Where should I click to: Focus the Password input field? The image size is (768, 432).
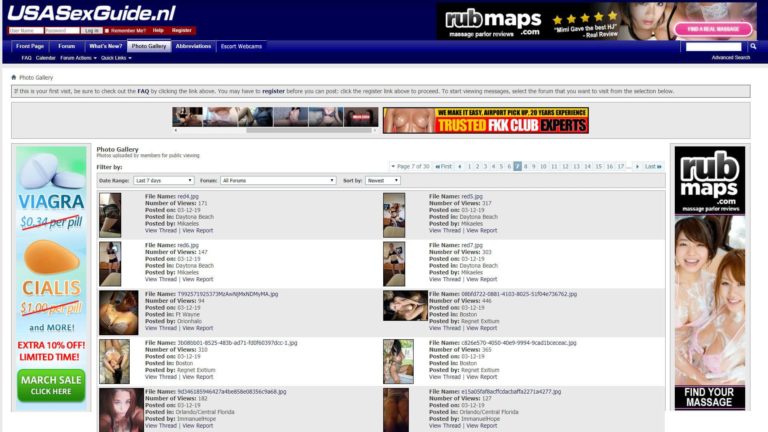(62, 30)
